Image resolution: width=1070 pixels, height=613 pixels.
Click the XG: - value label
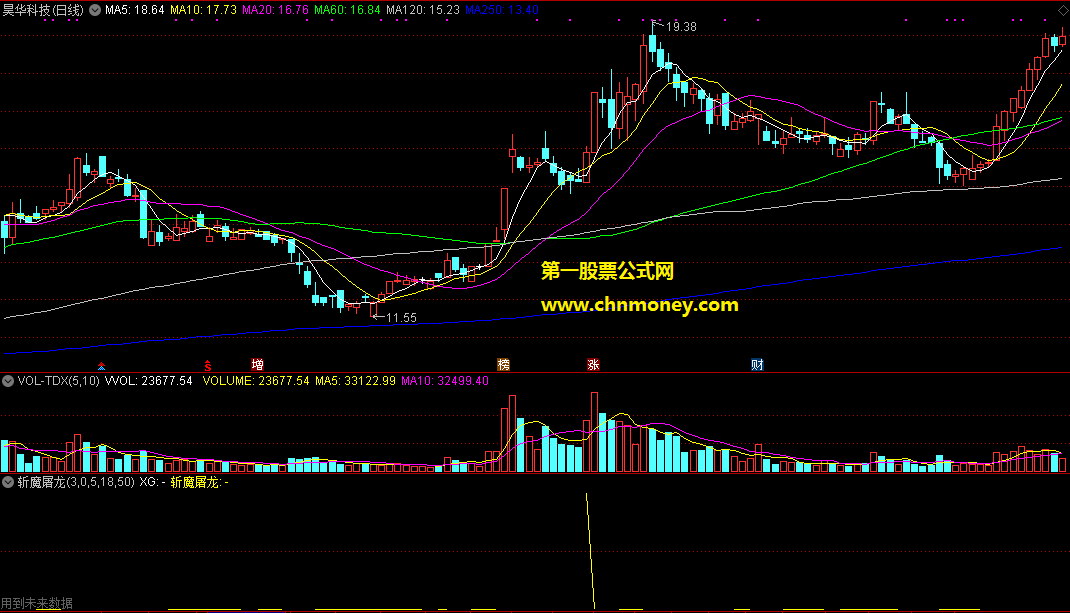point(152,482)
